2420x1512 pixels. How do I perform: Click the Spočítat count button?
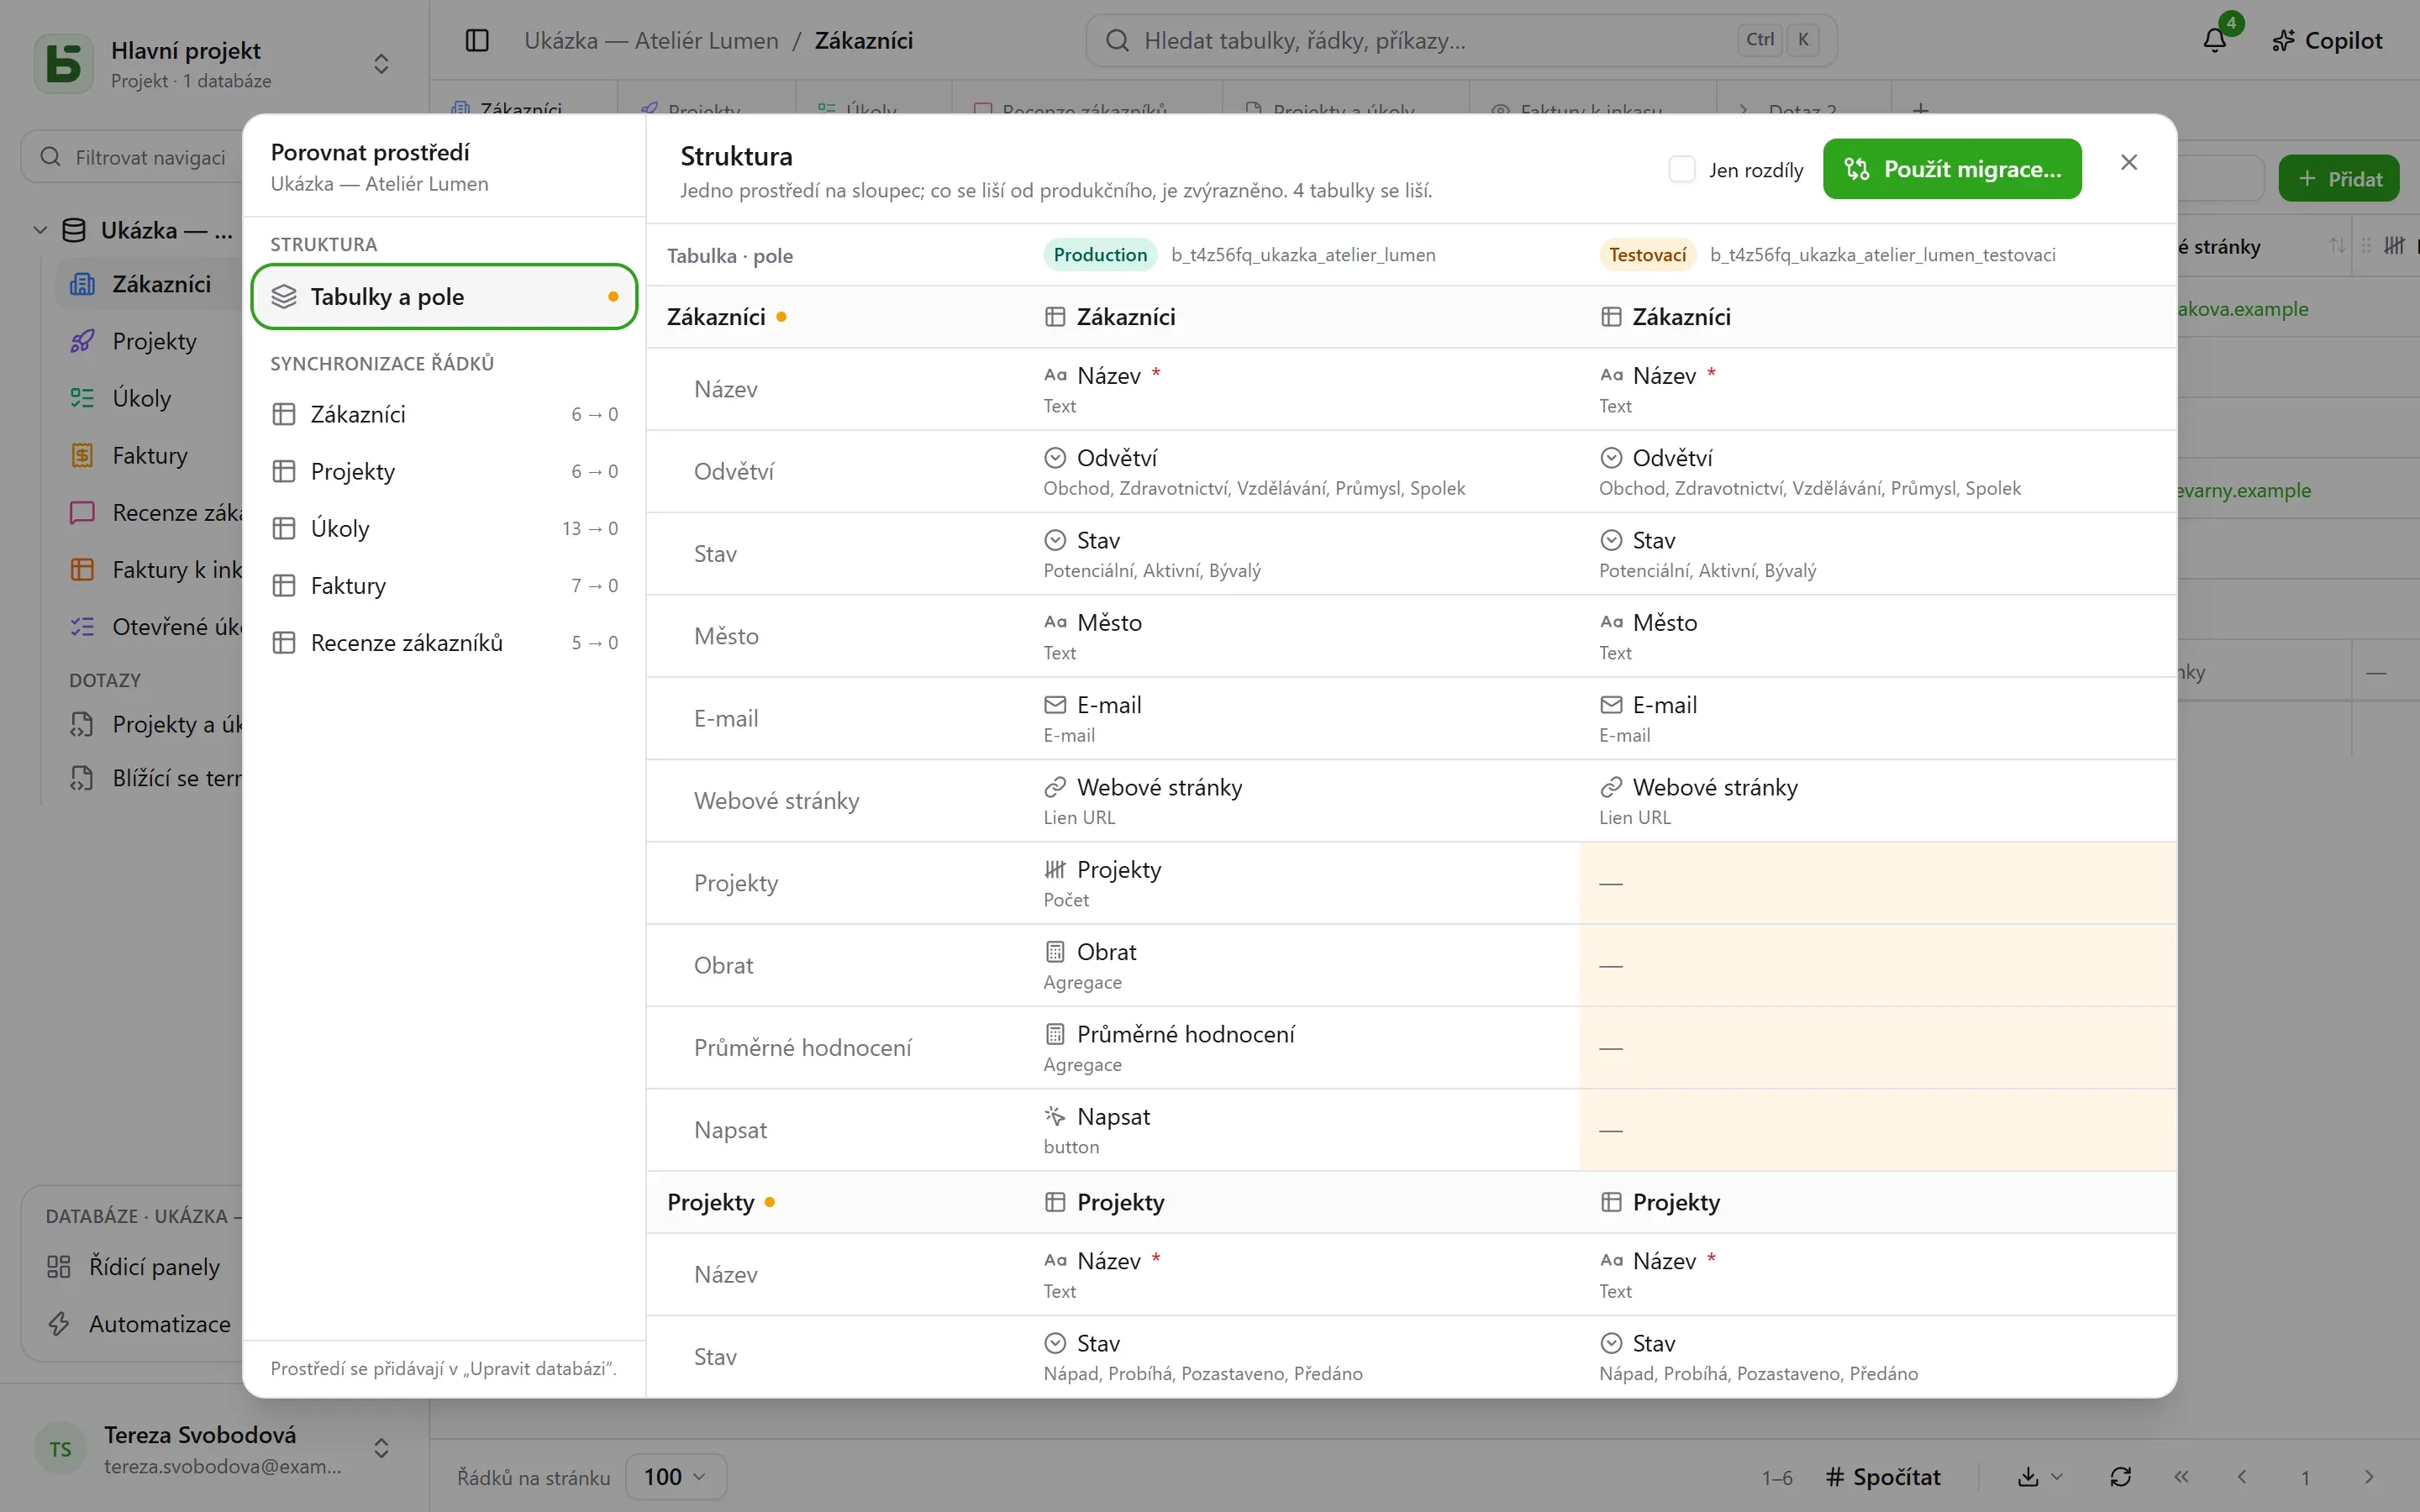click(x=1882, y=1477)
